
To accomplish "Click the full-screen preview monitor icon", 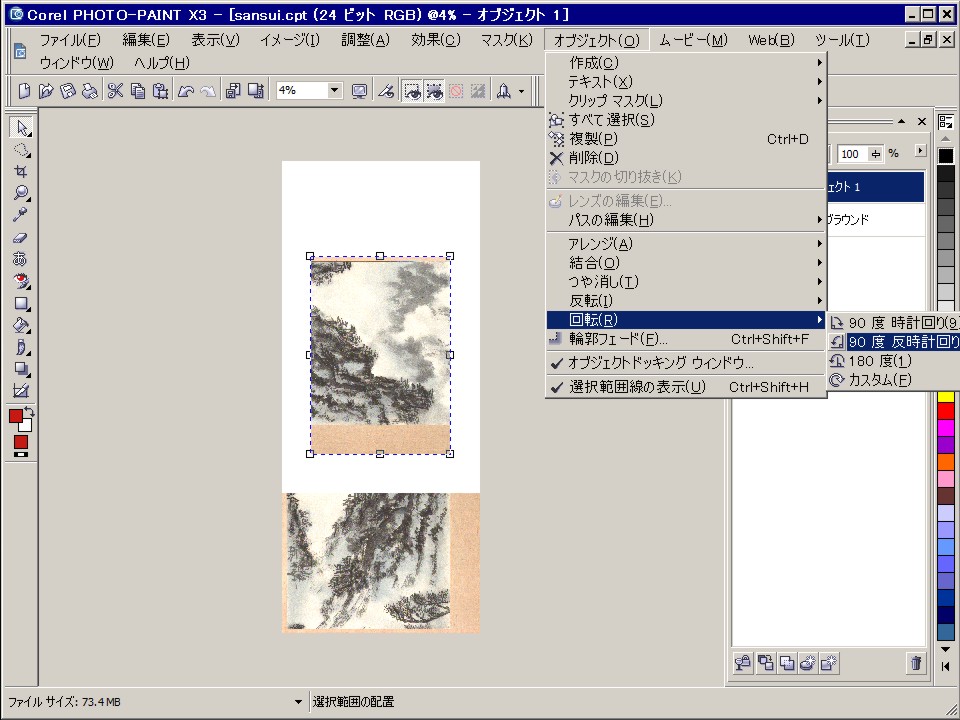I will point(359,91).
